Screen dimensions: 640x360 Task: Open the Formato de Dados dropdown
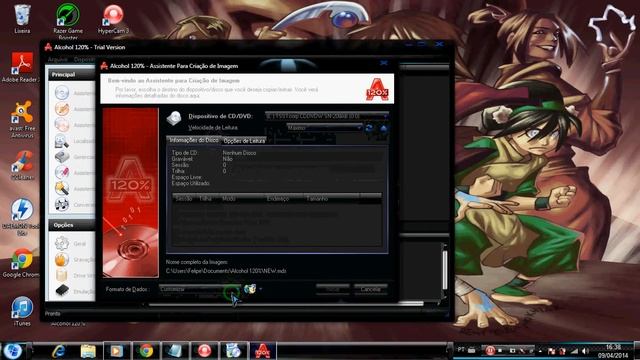pos(199,289)
